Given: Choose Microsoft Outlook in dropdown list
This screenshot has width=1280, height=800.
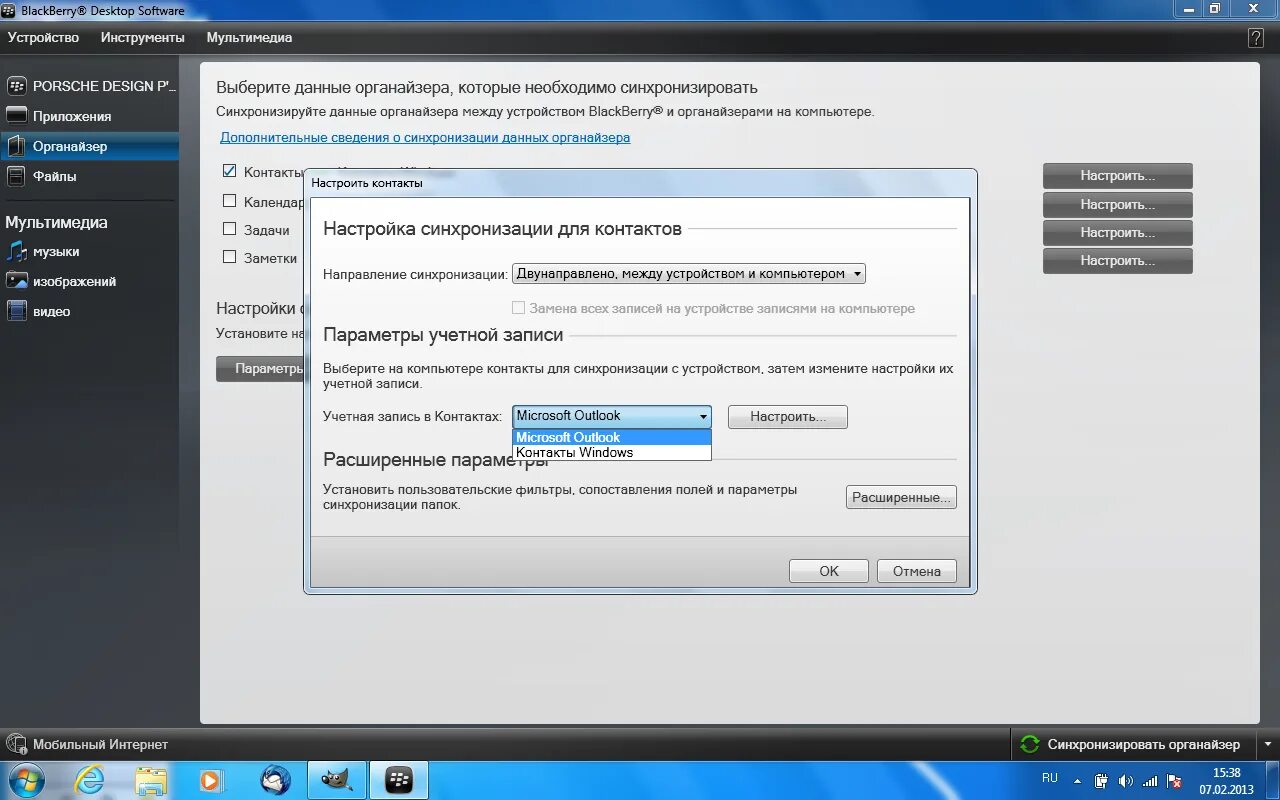Looking at the screenshot, I should click(612, 437).
